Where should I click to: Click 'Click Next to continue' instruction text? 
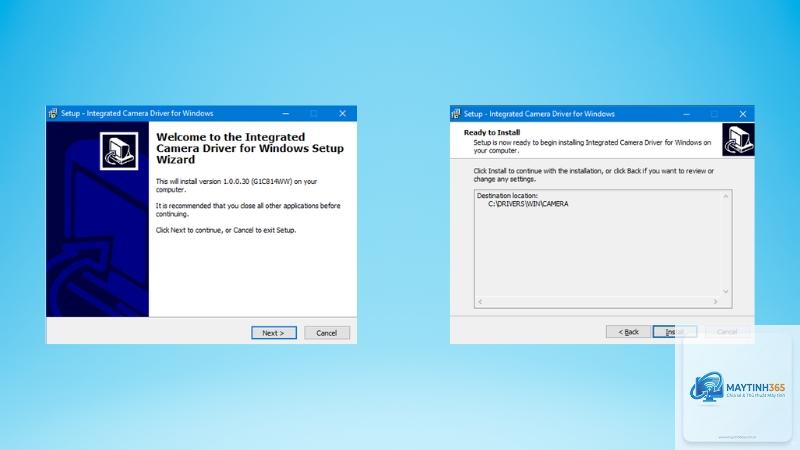coord(226,230)
